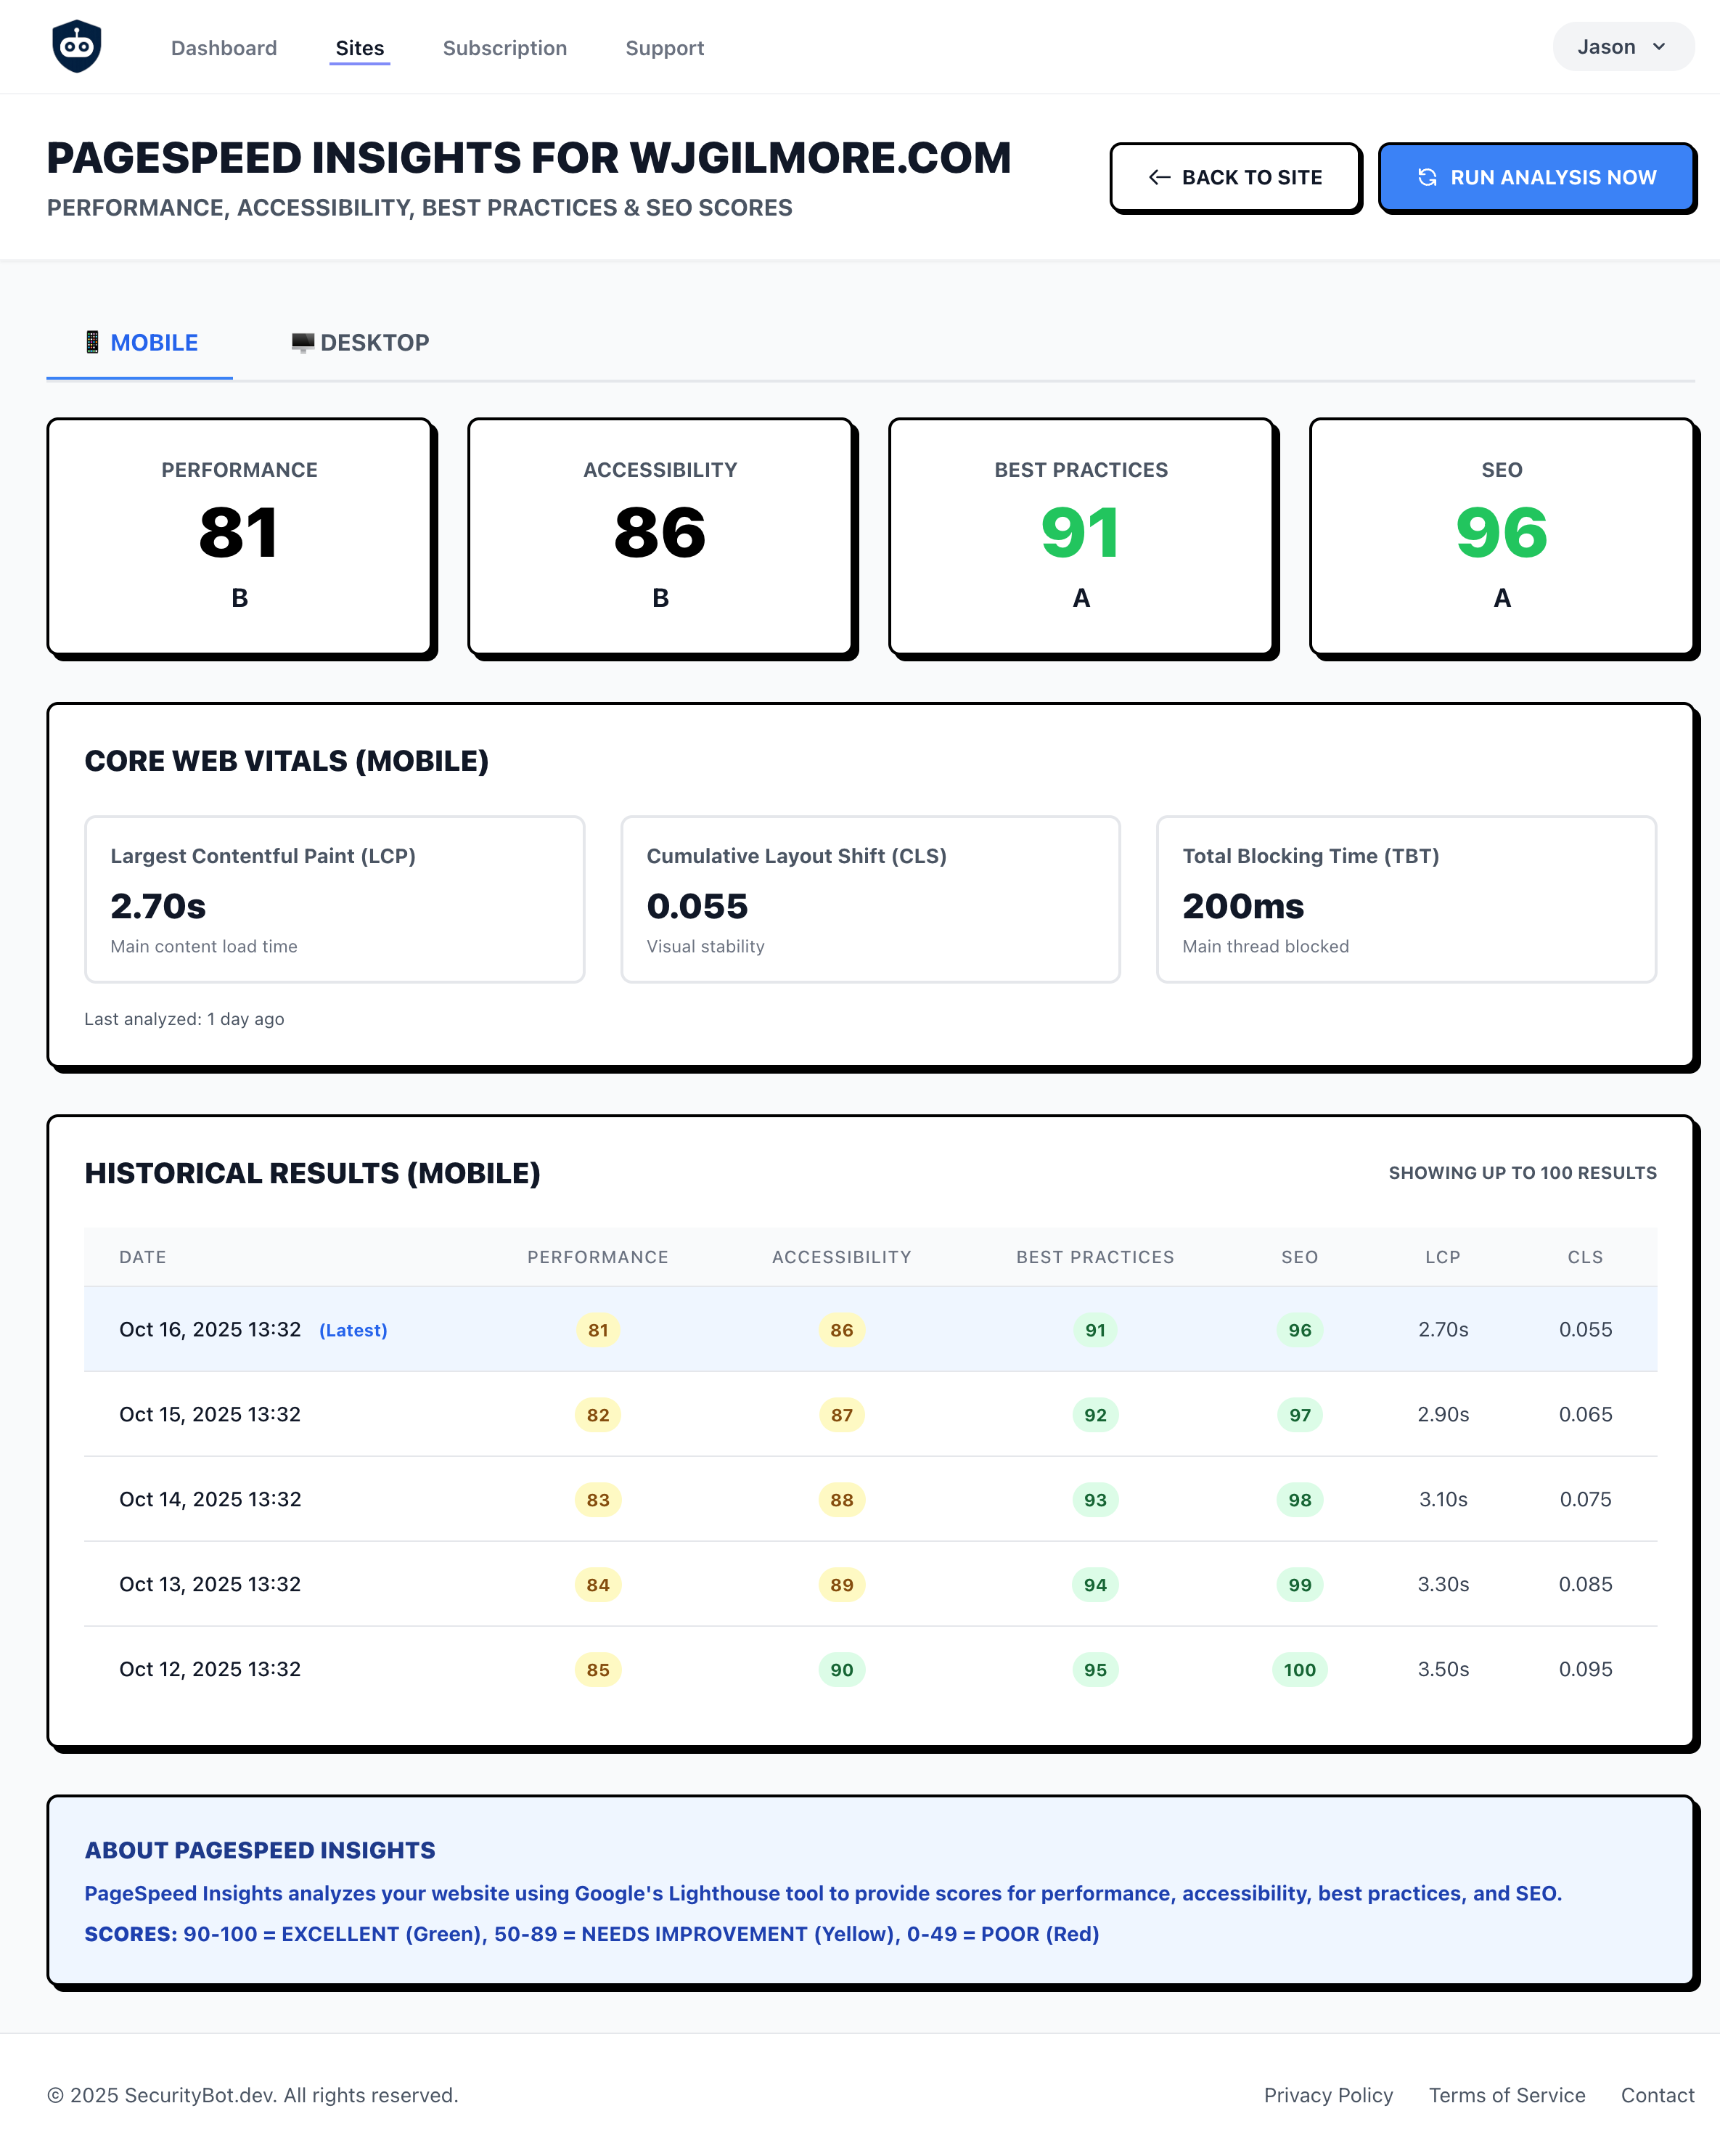Expand the Jason user menu chevron
The image size is (1720, 2156).
click(1659, 47)
